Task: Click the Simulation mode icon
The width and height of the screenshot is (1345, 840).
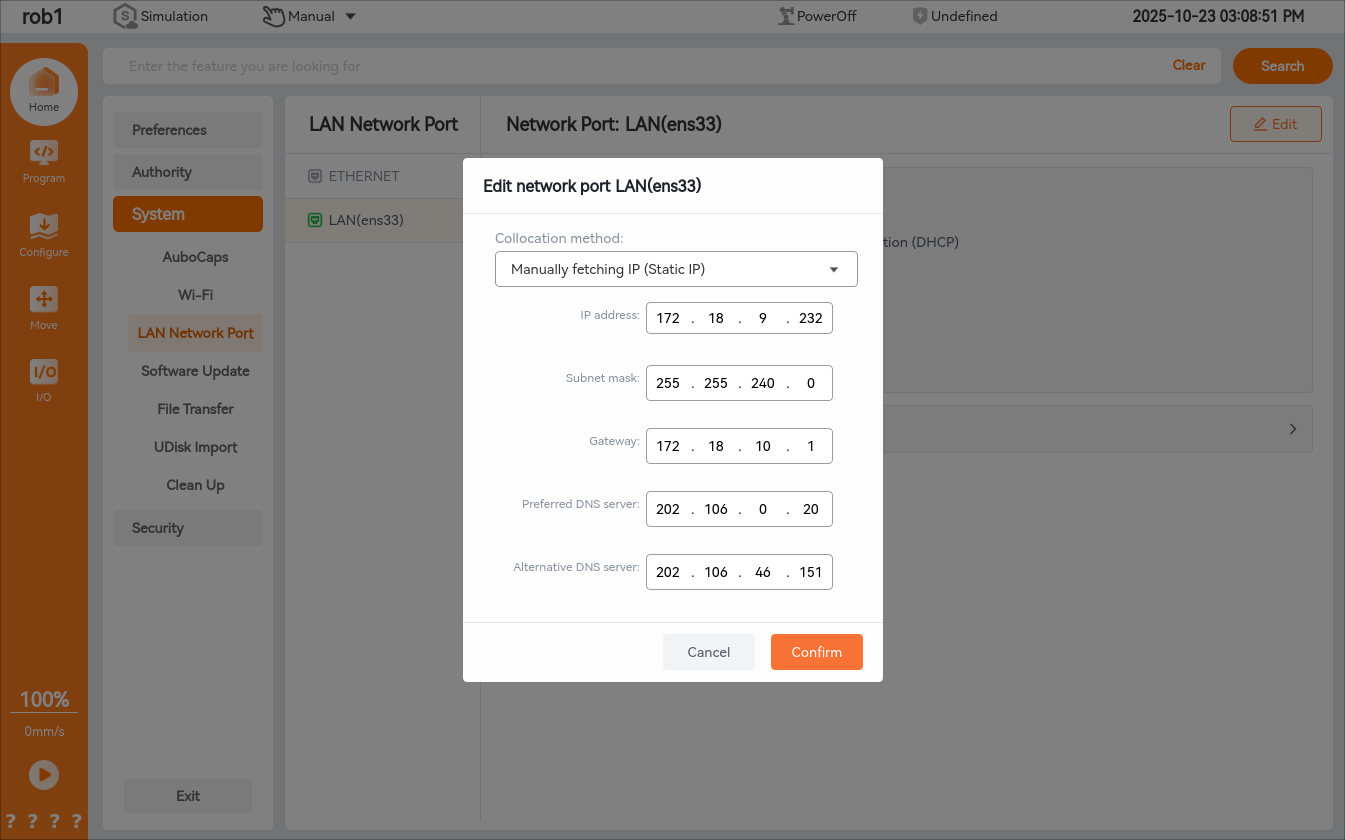Action: (x=125, y=16)
